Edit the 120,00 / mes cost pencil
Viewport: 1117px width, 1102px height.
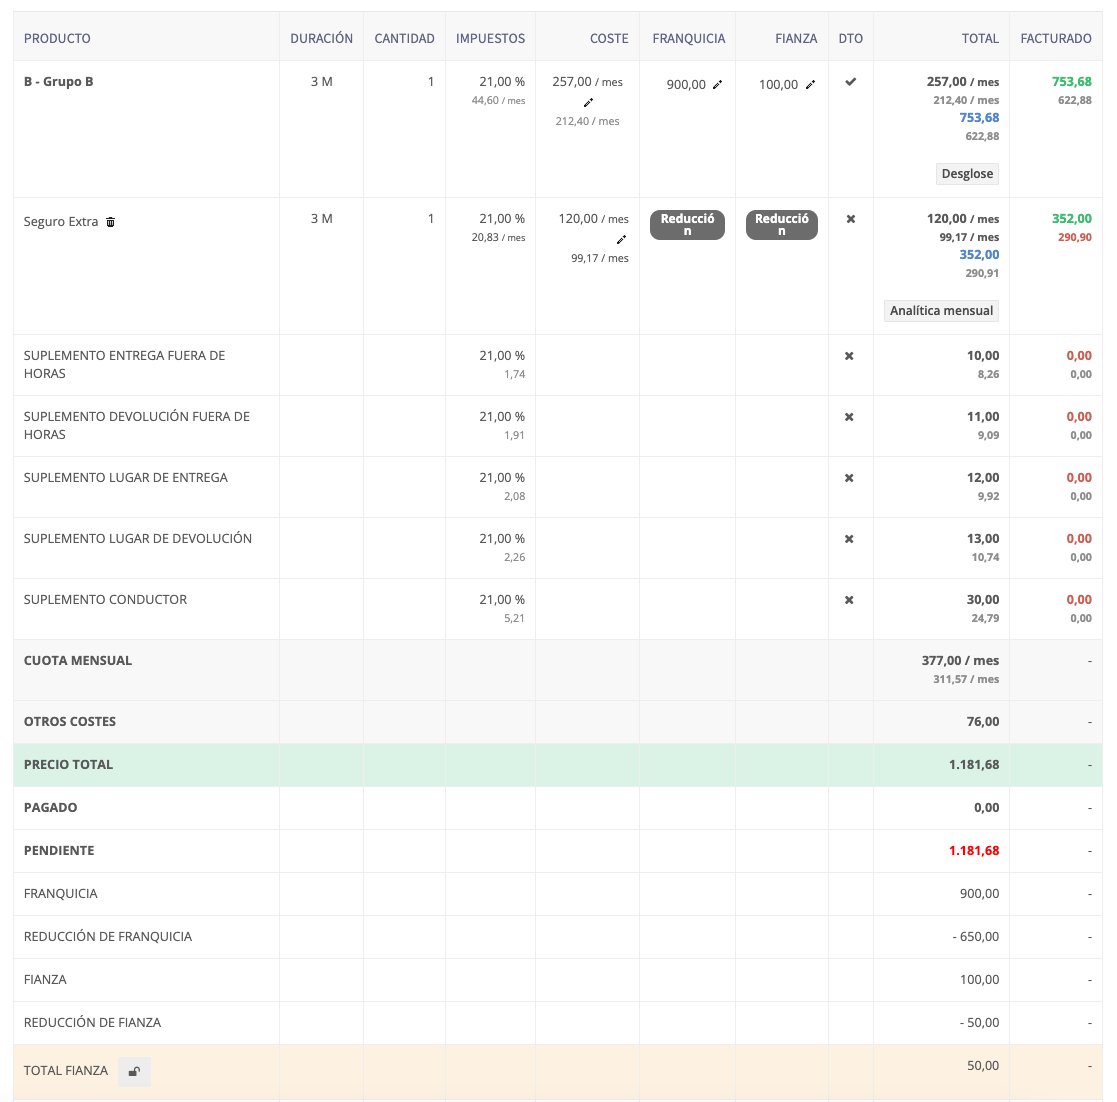(x=621, y=239)
